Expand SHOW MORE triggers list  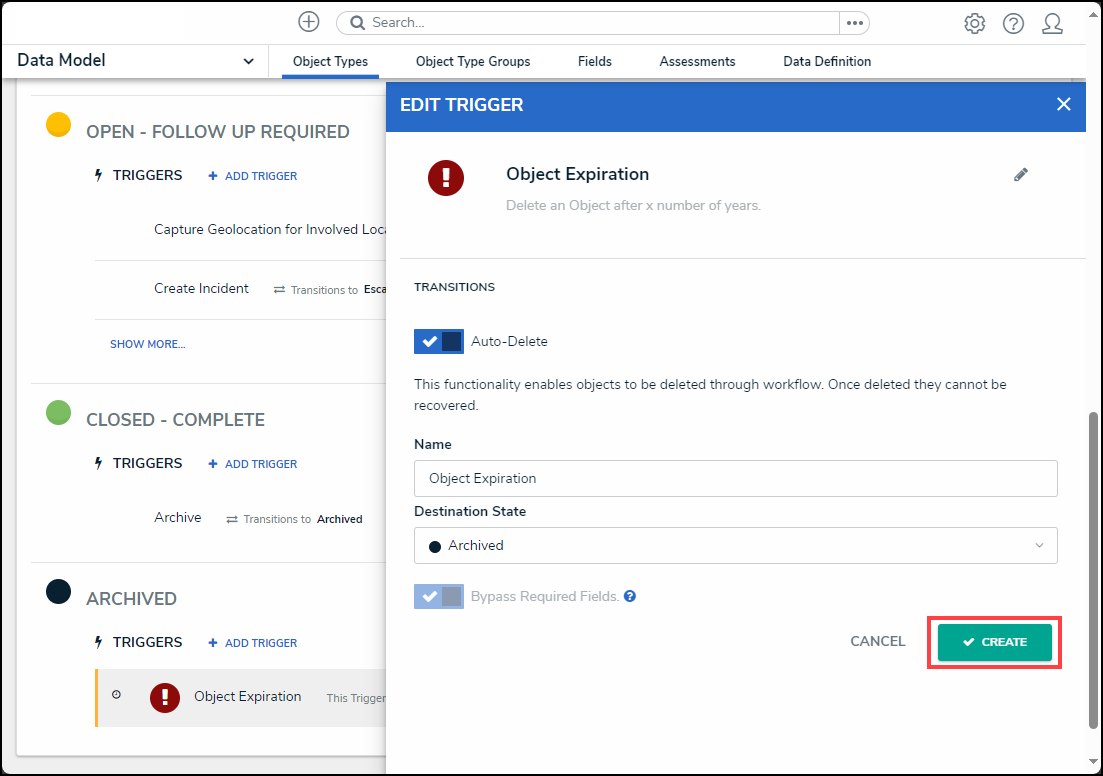(x=147, y=344)
